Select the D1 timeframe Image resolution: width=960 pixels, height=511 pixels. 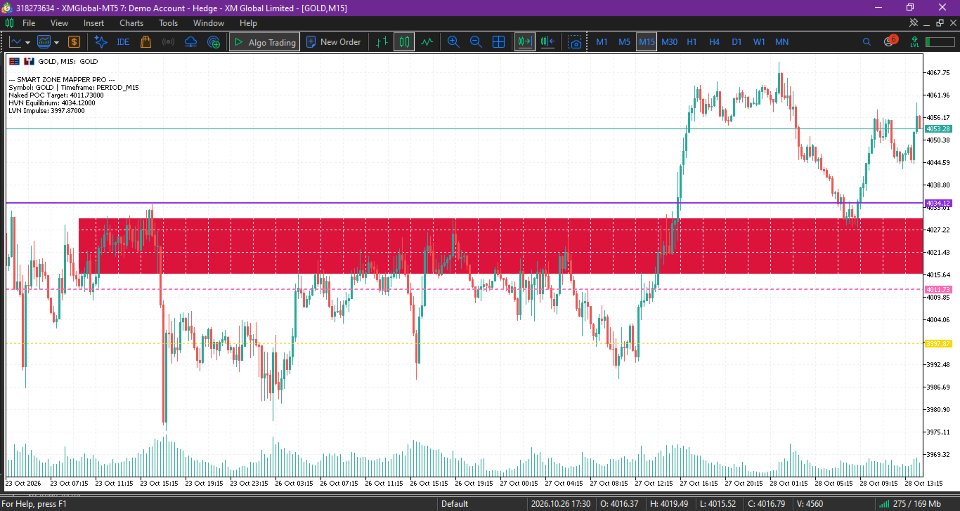pyautogui.click(x=737, y=42)
